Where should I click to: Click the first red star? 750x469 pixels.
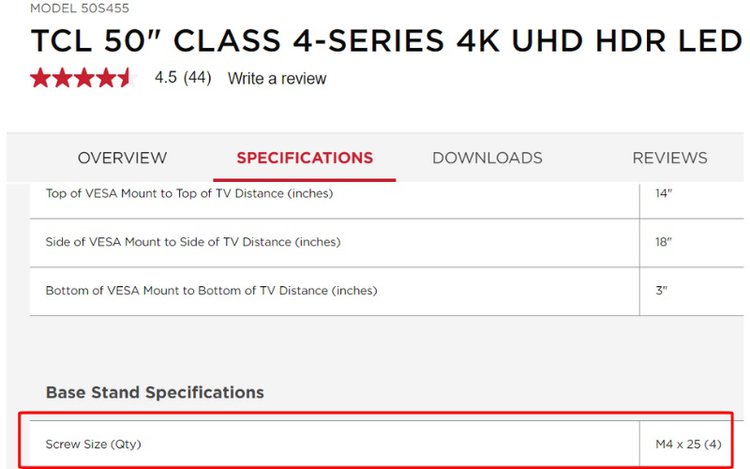[41, 78]
